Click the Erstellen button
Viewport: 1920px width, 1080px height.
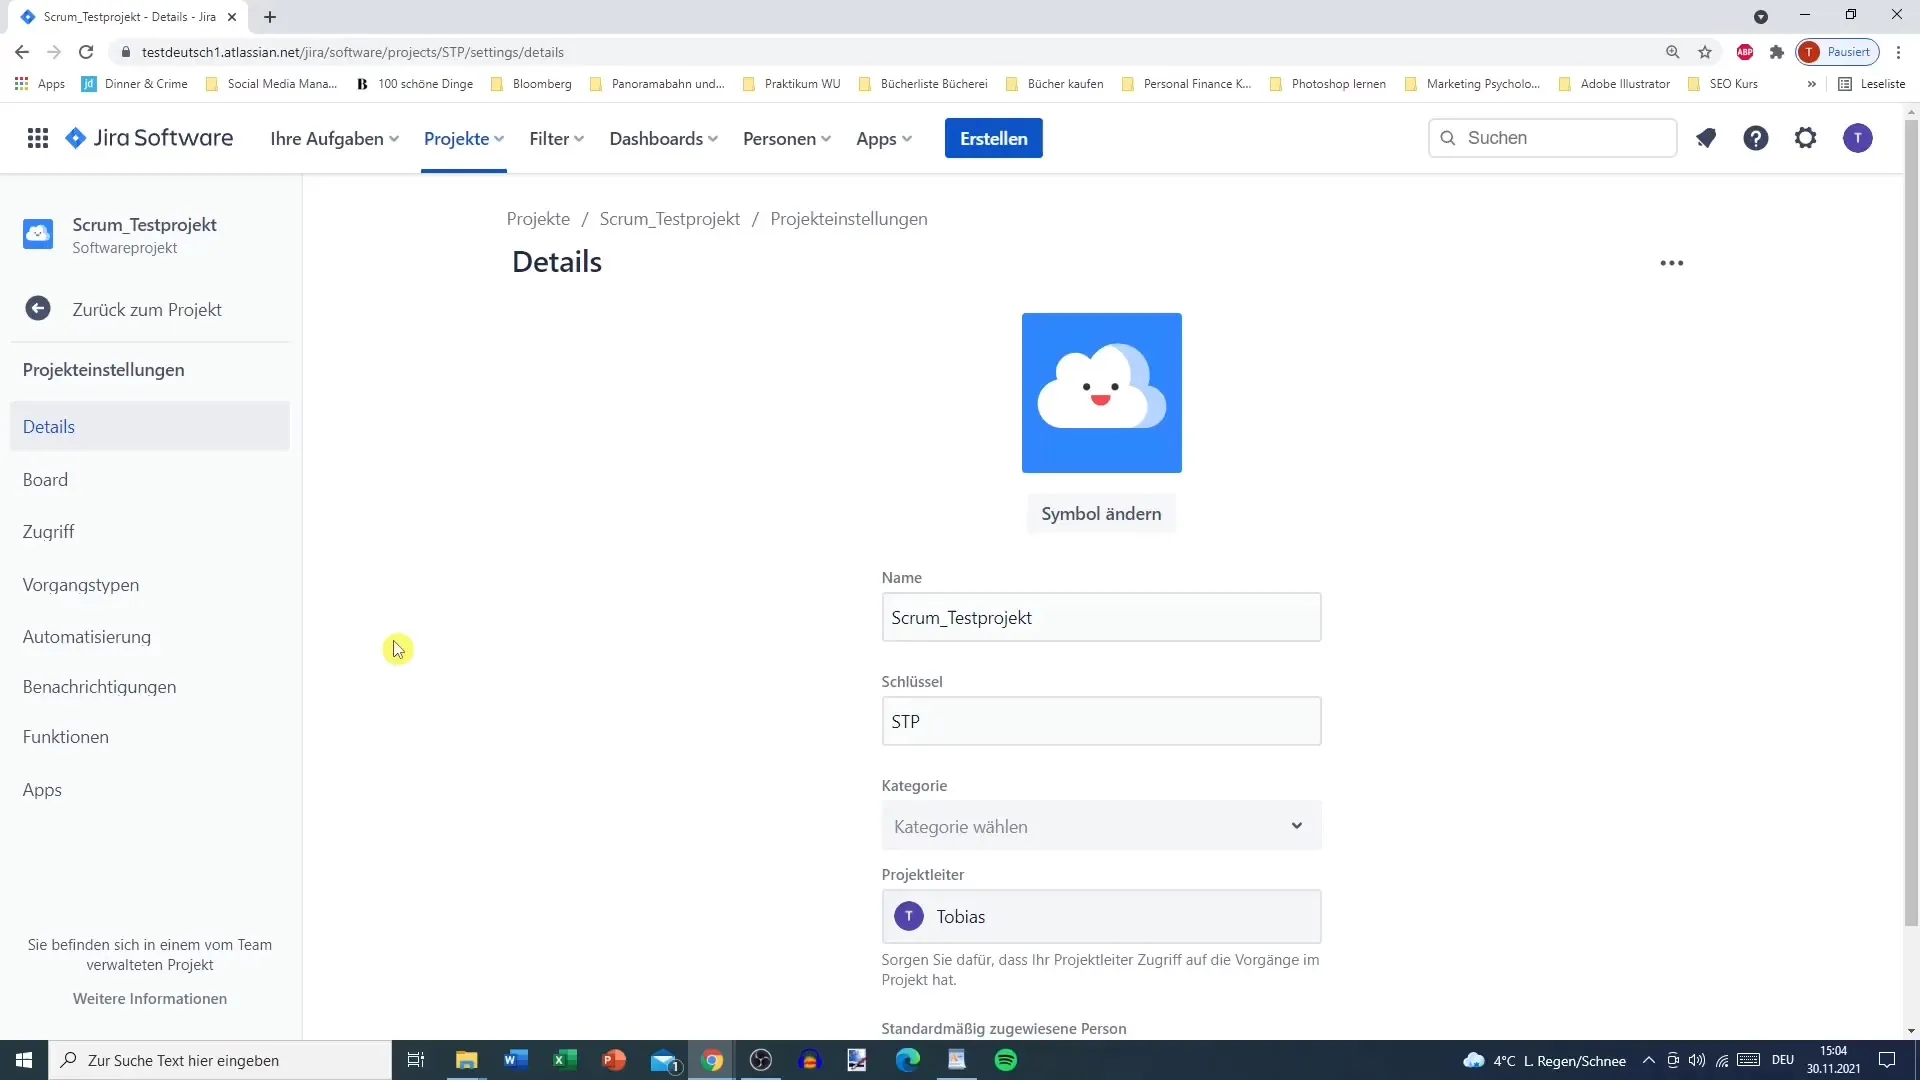pos(993,137)
